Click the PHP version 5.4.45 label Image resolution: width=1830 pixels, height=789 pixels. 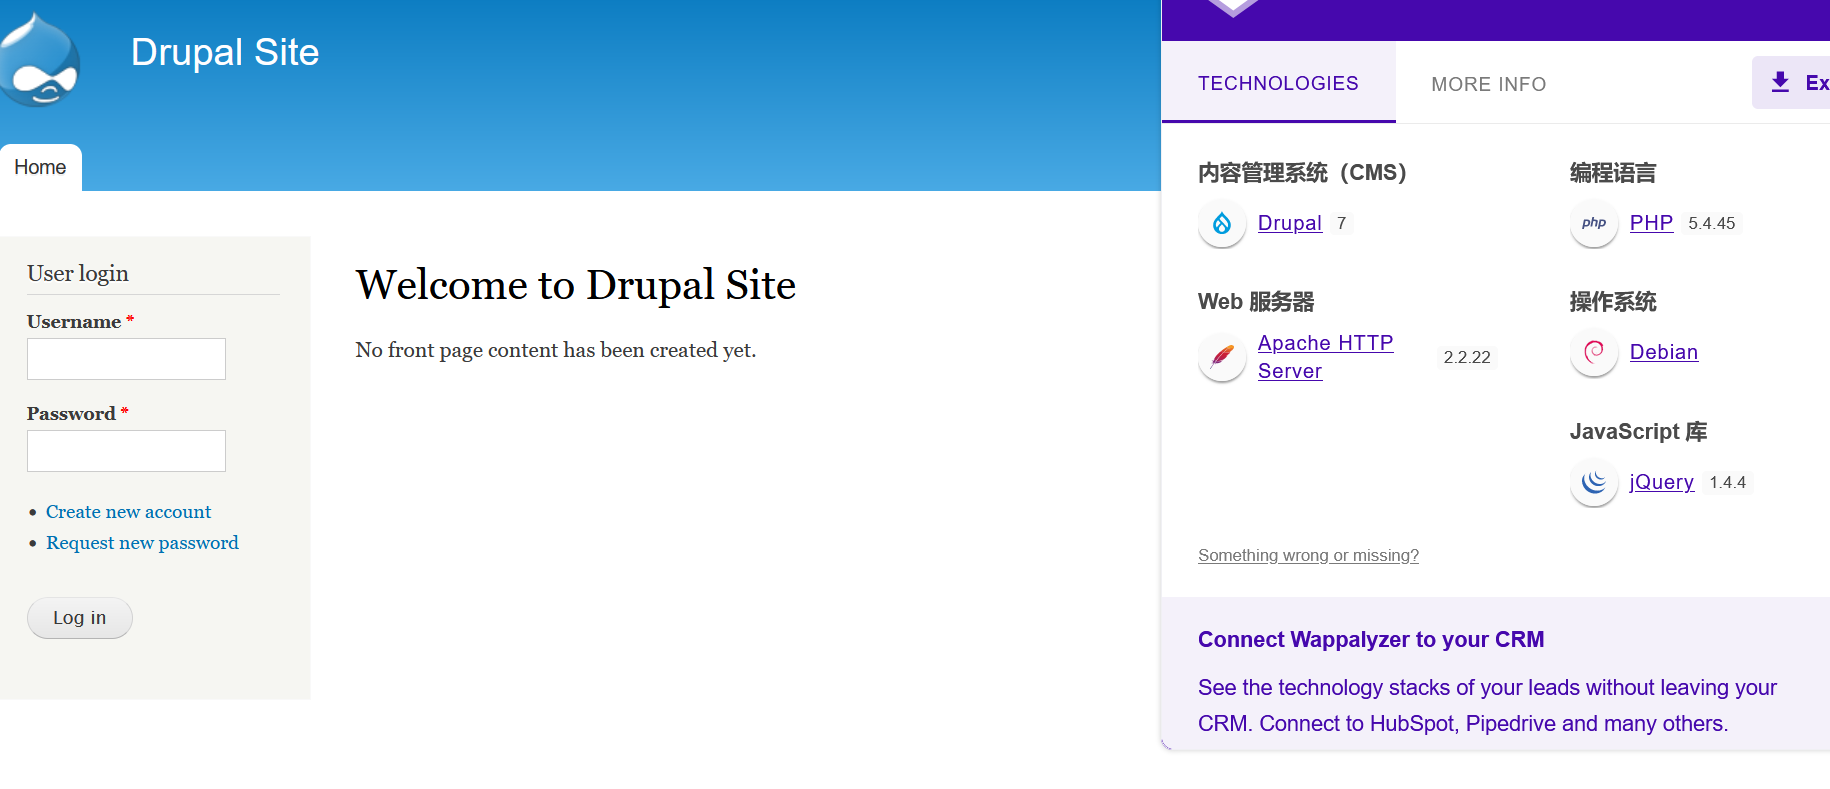(x=1711, y=223)
